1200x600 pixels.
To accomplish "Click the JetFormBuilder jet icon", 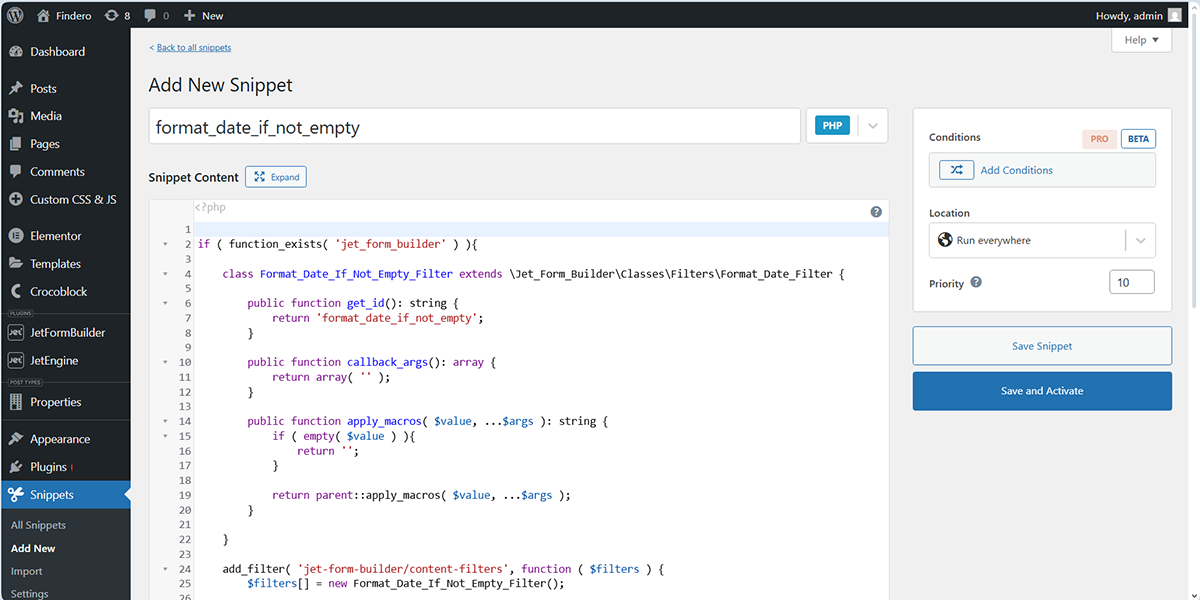I will (x=16, y=332).
